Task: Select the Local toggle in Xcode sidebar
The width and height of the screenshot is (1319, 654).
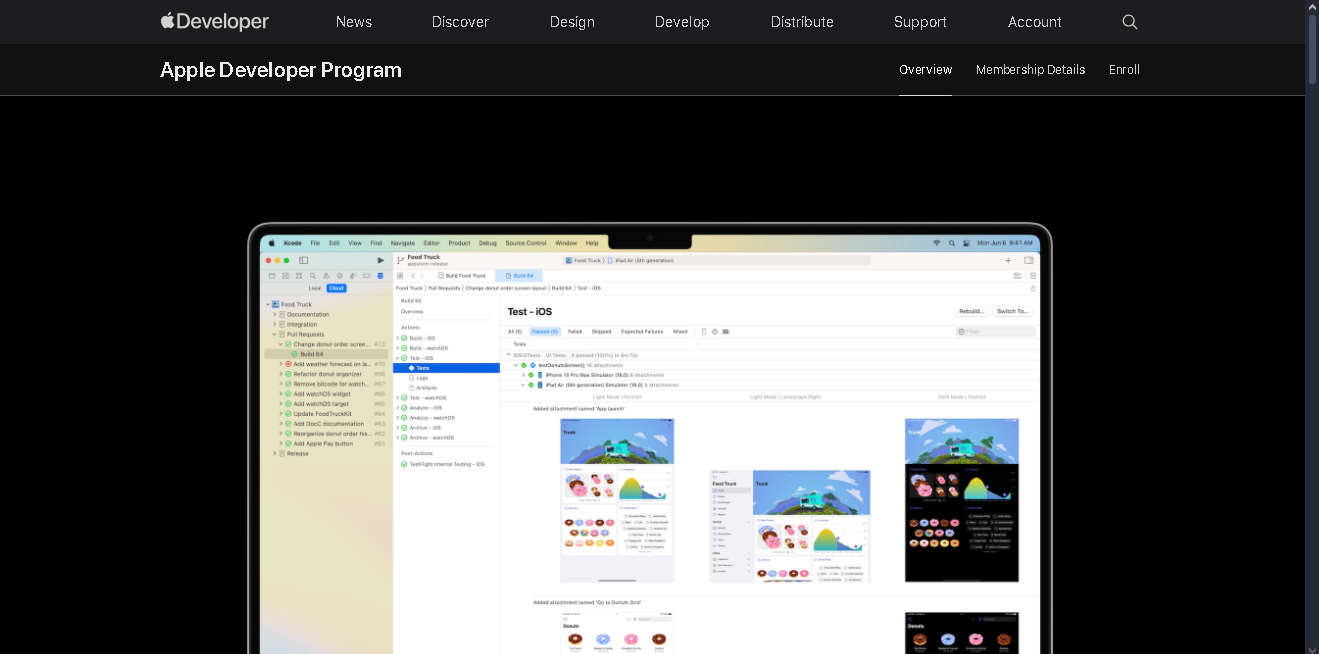Action: tap(315, 288)
